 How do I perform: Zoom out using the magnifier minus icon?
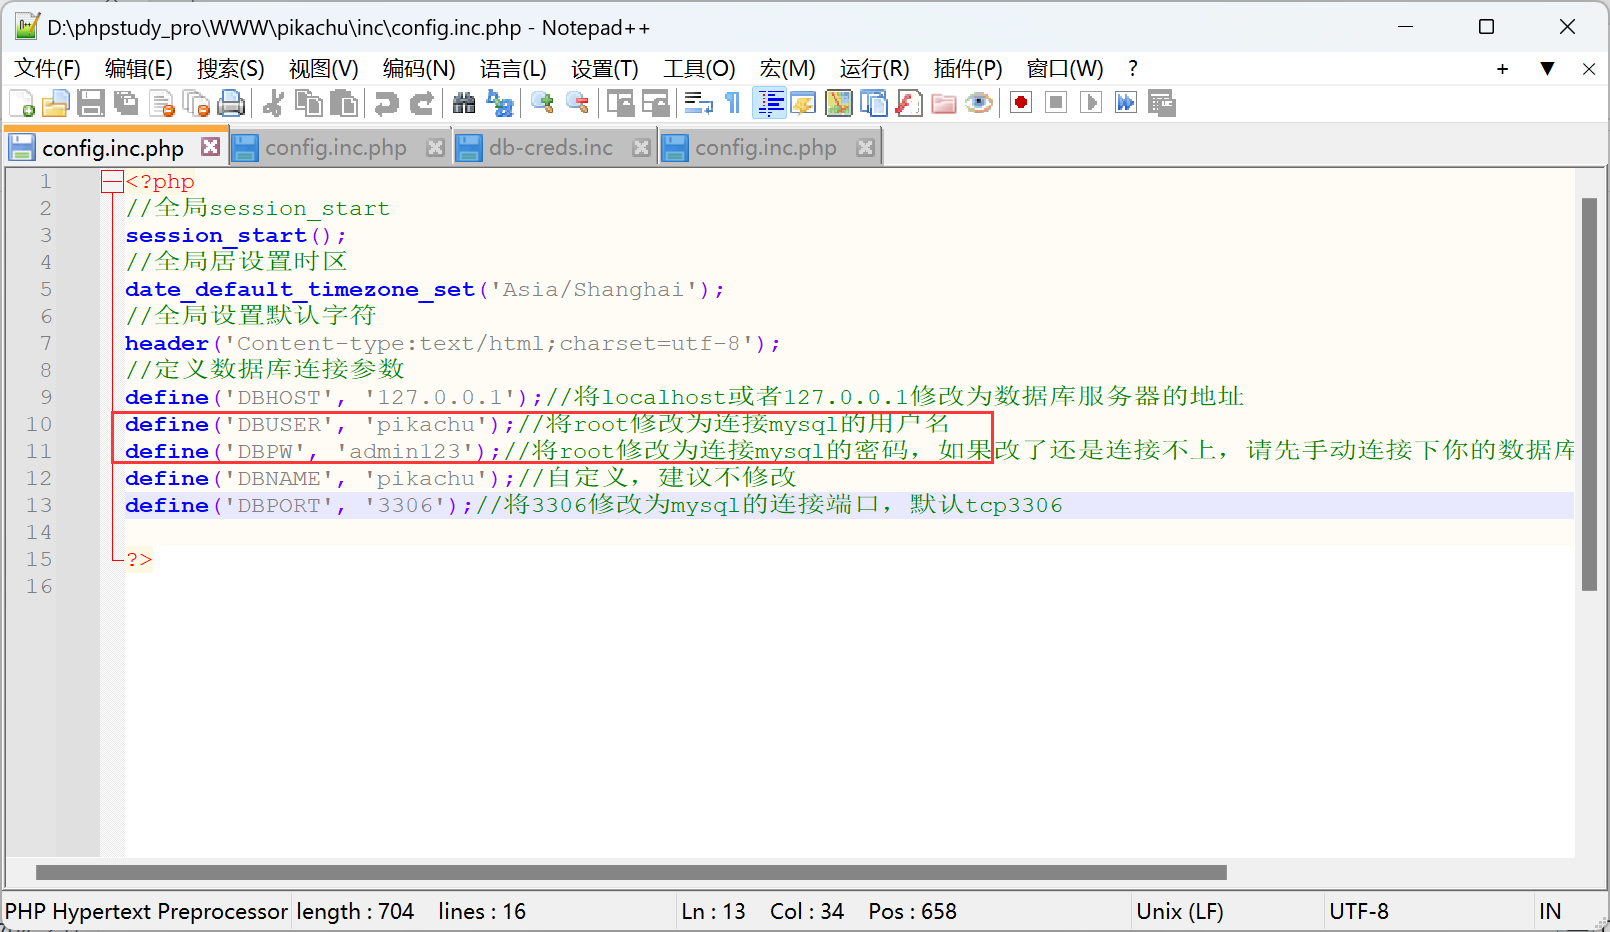point(577,103)
